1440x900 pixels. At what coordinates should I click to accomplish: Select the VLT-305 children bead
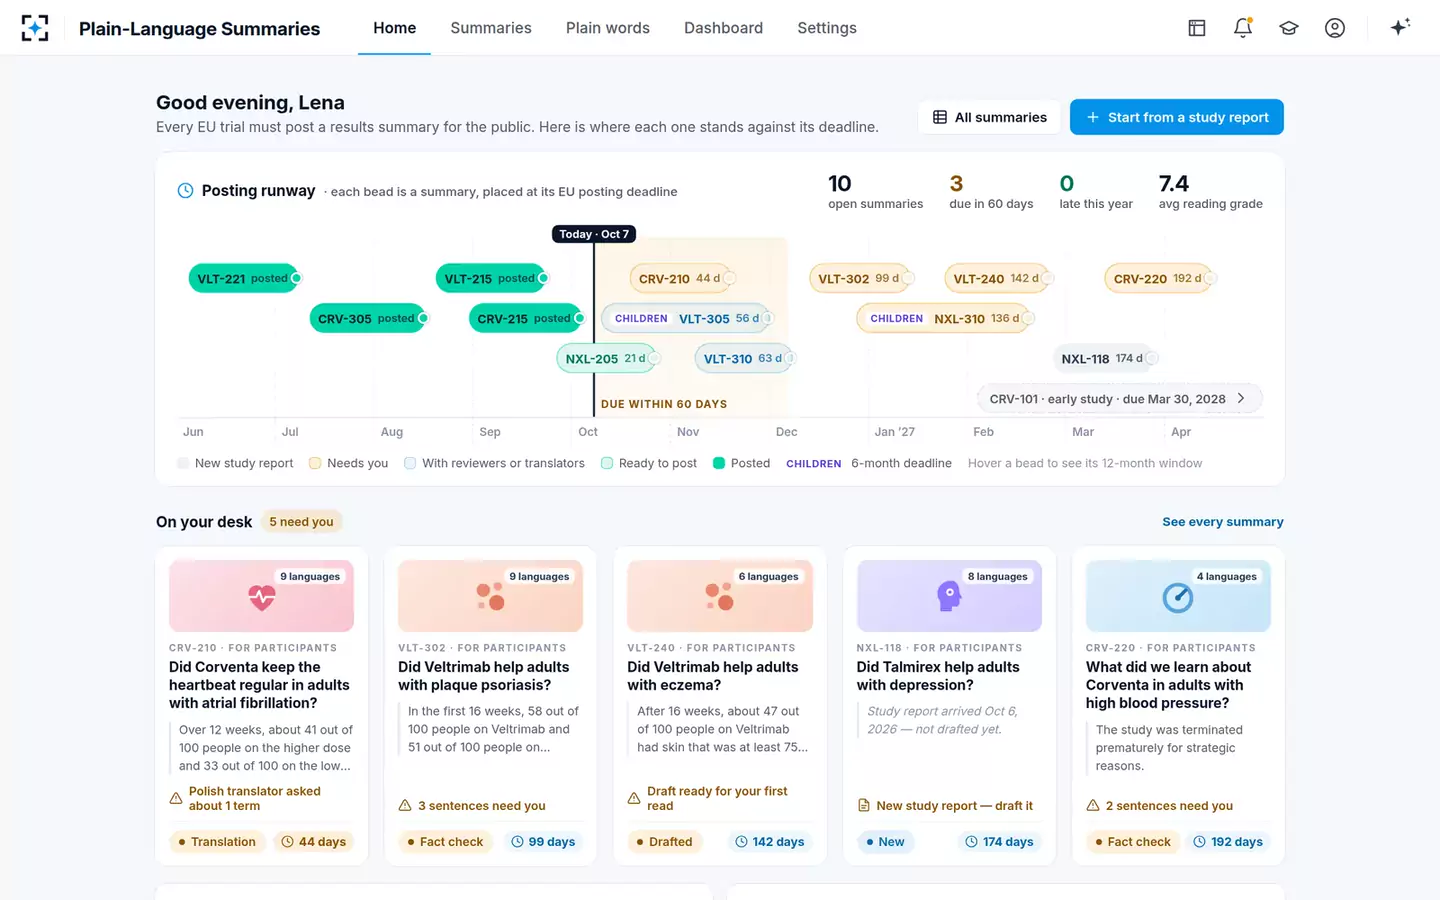[x=687, y=318]
